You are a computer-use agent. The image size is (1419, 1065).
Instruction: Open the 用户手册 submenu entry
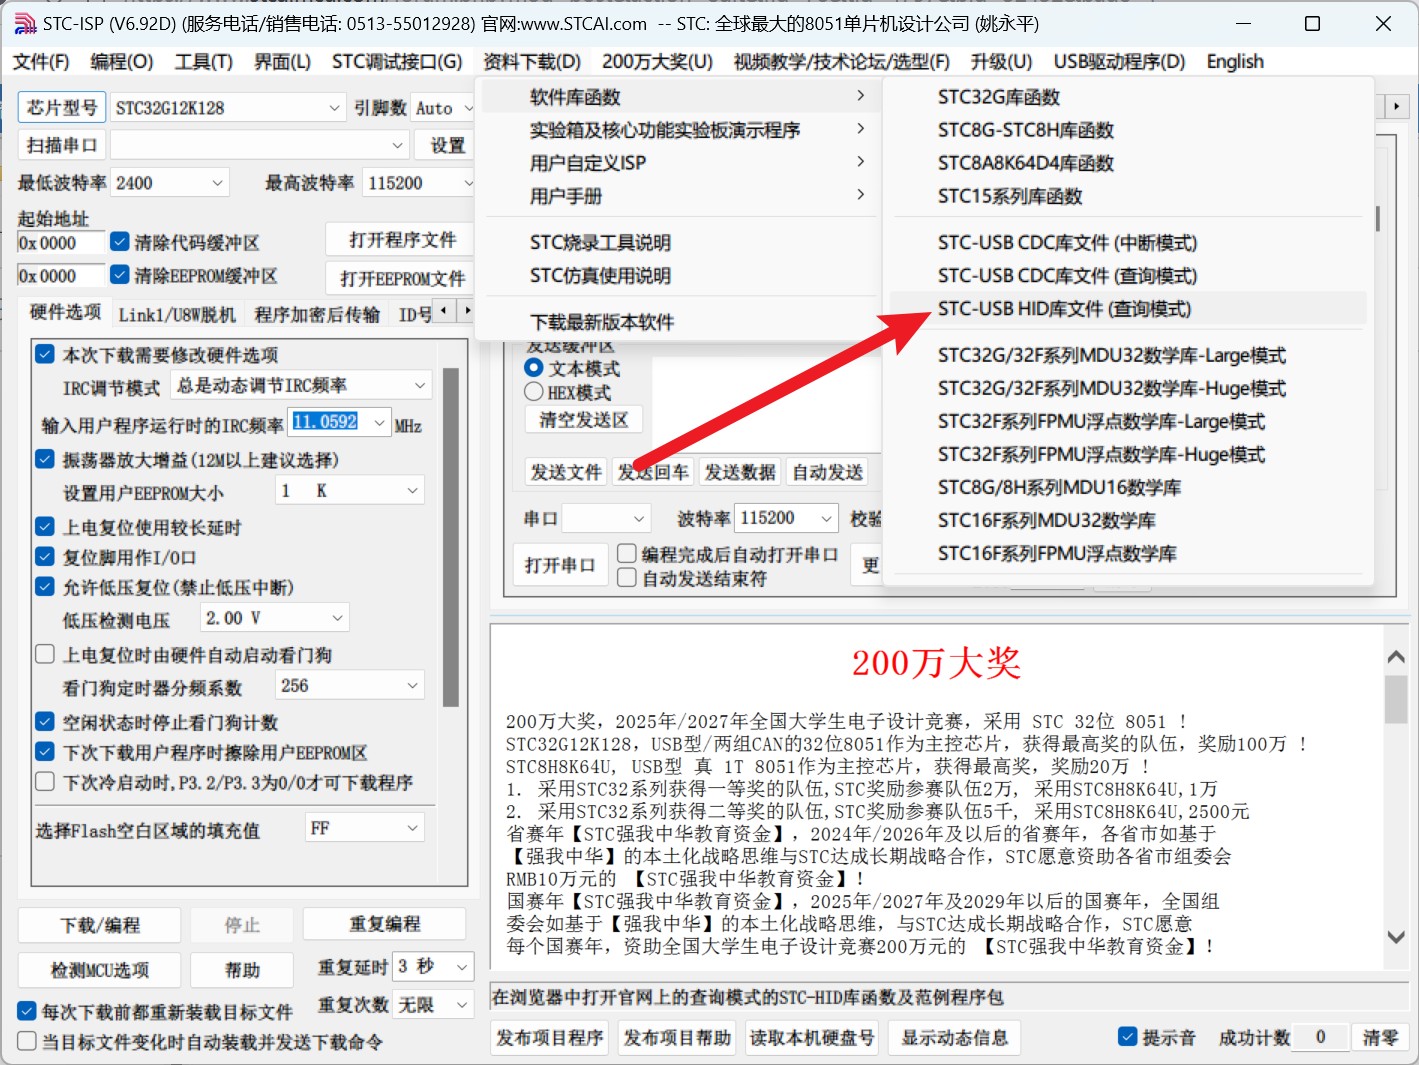point(678,195)
